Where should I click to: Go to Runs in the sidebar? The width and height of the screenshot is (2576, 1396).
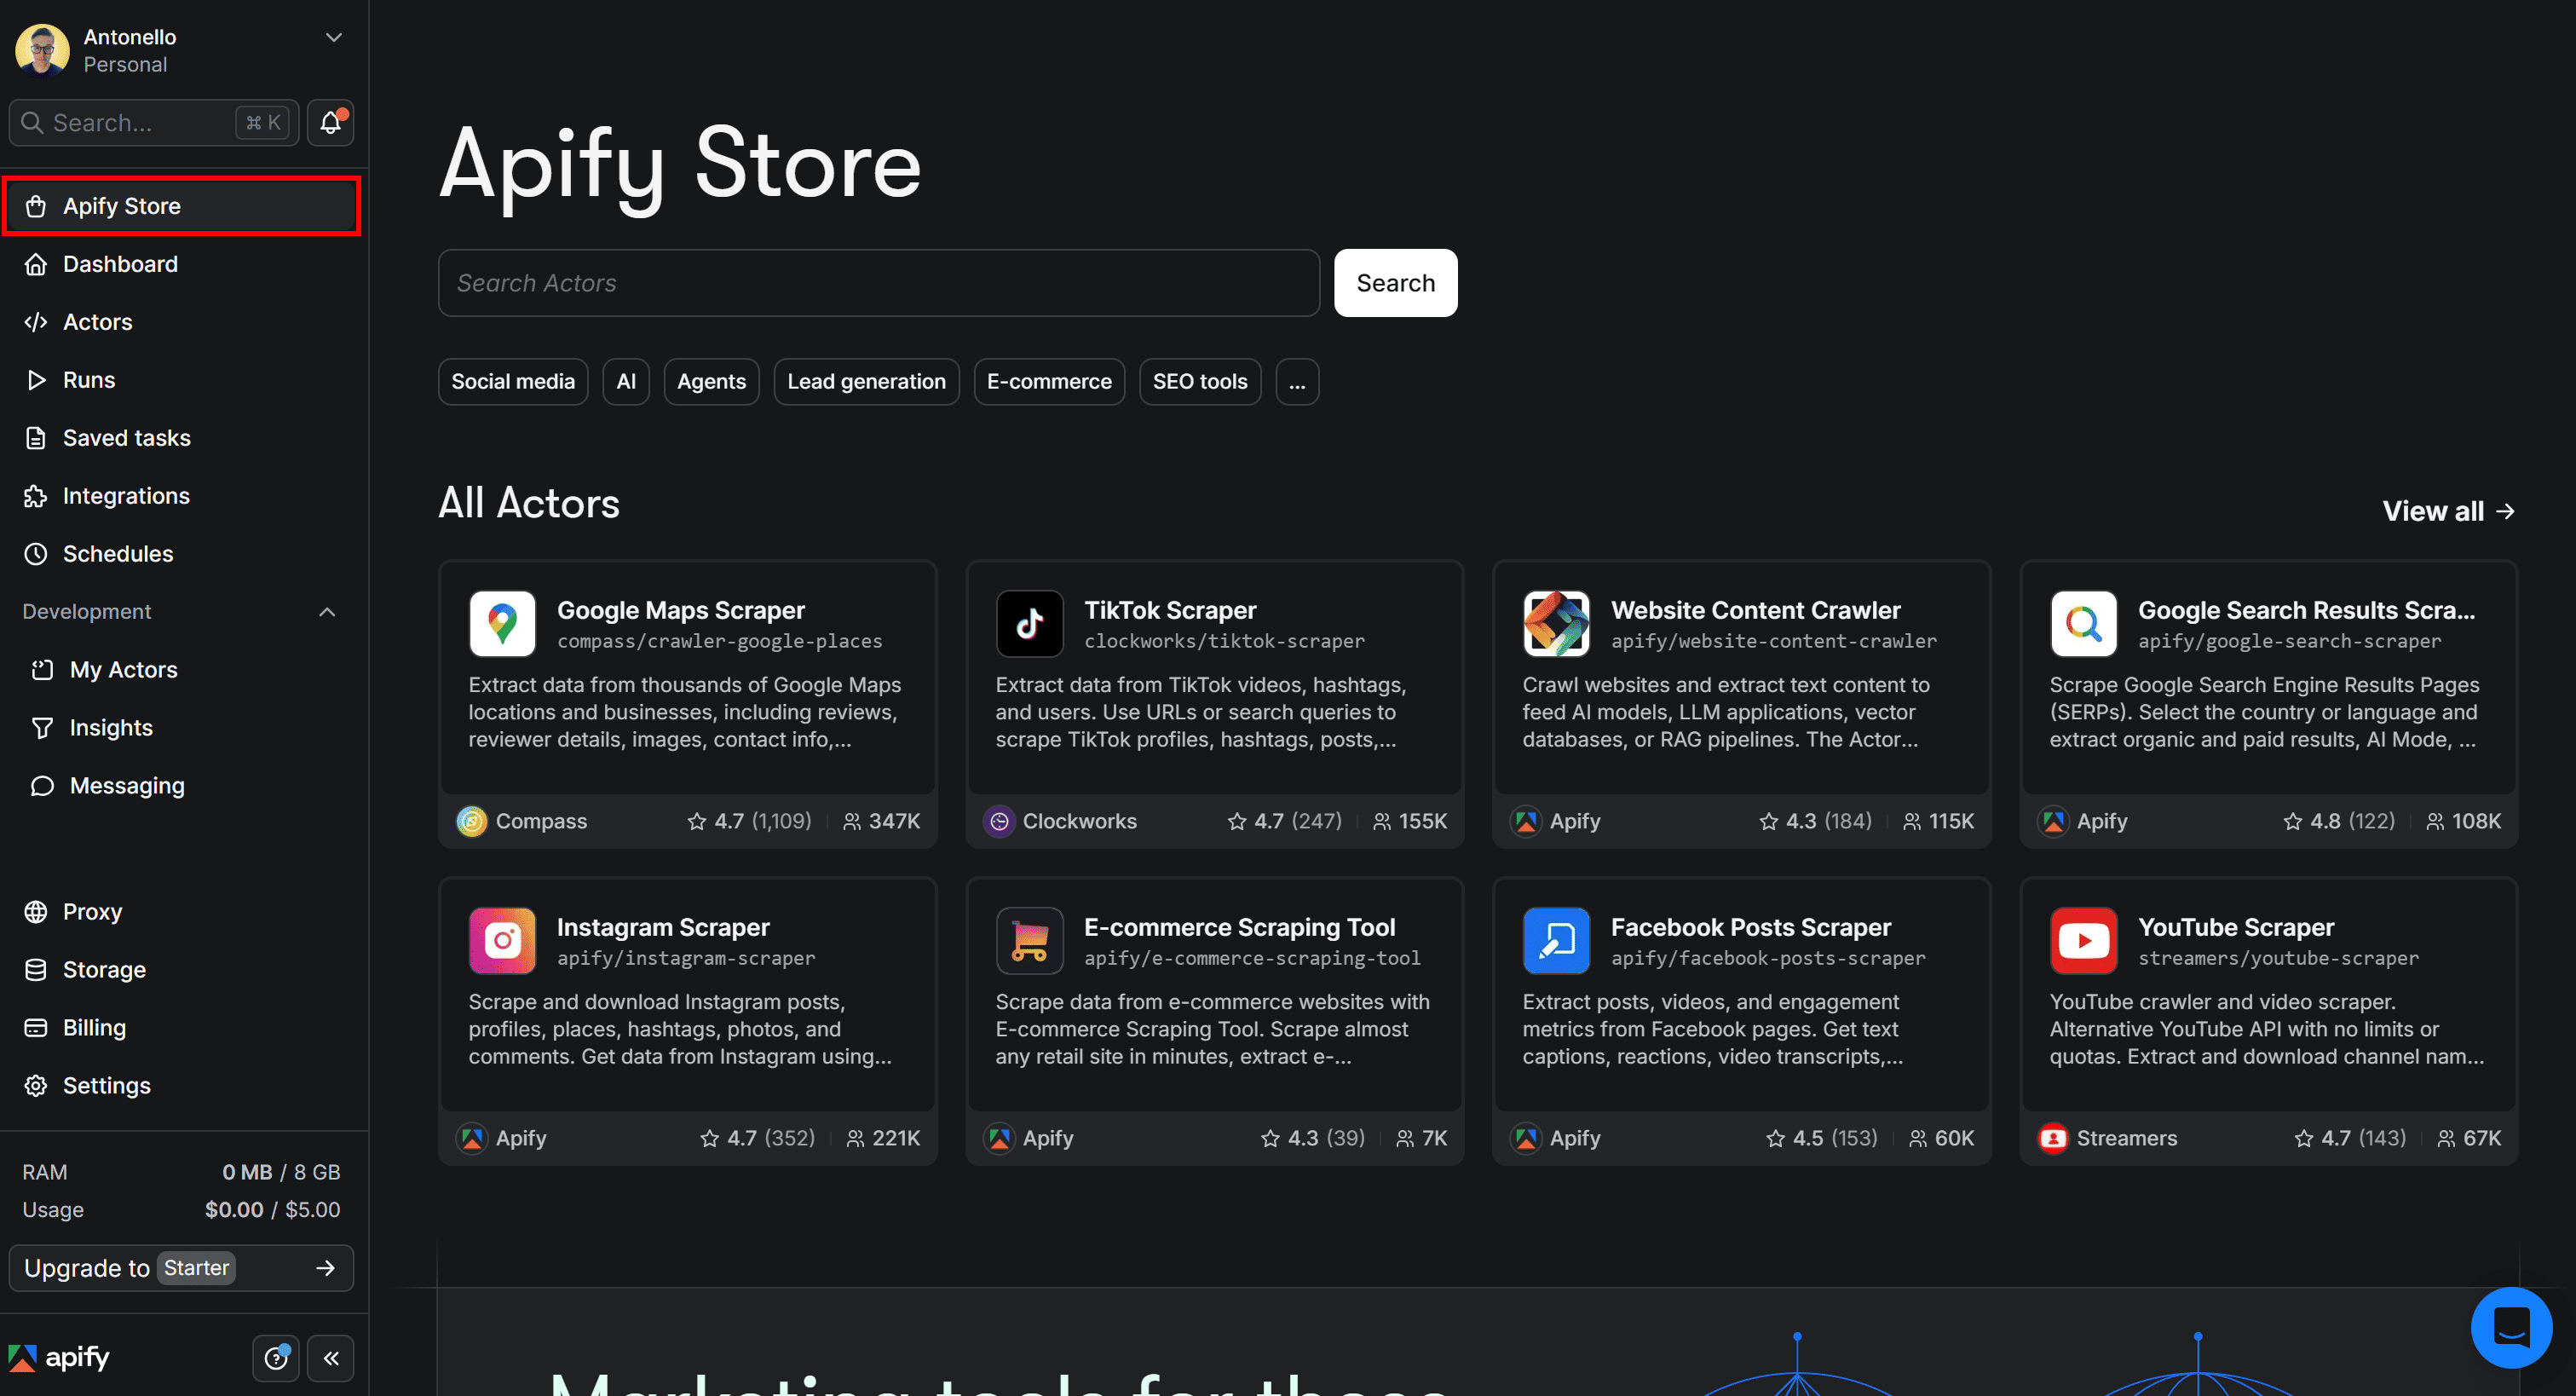89,379
